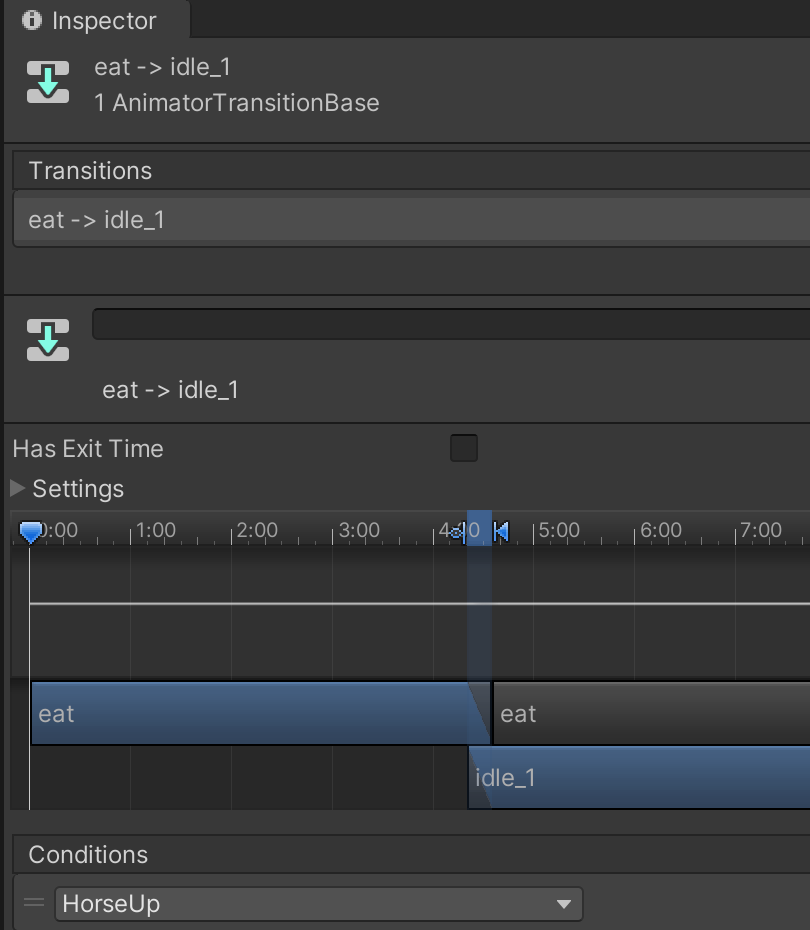Click the transition icon beside the name field
This screenshot has height=930, width=810.
pos(48,340)
